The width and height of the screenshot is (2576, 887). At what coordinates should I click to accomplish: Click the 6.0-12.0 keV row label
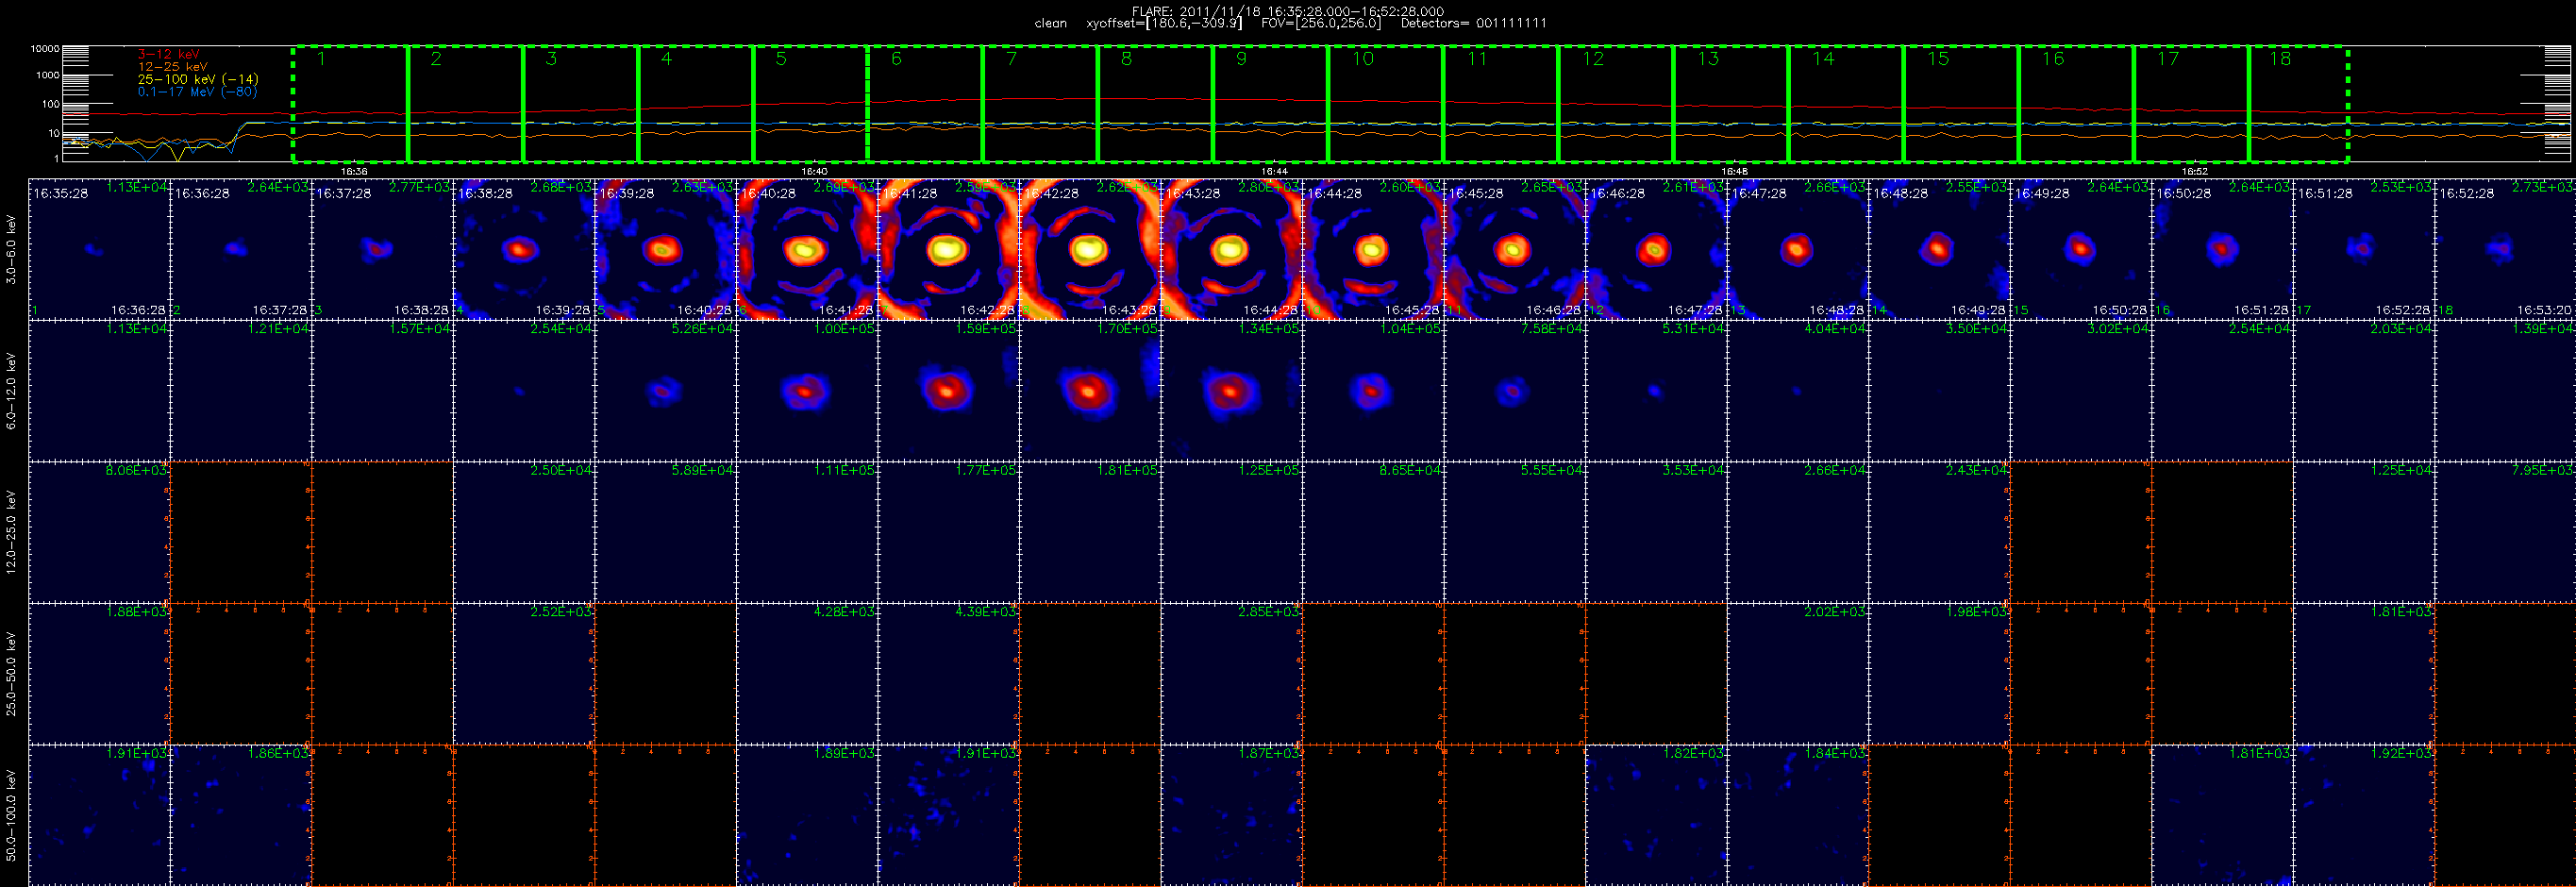click(x=11, y=391)
